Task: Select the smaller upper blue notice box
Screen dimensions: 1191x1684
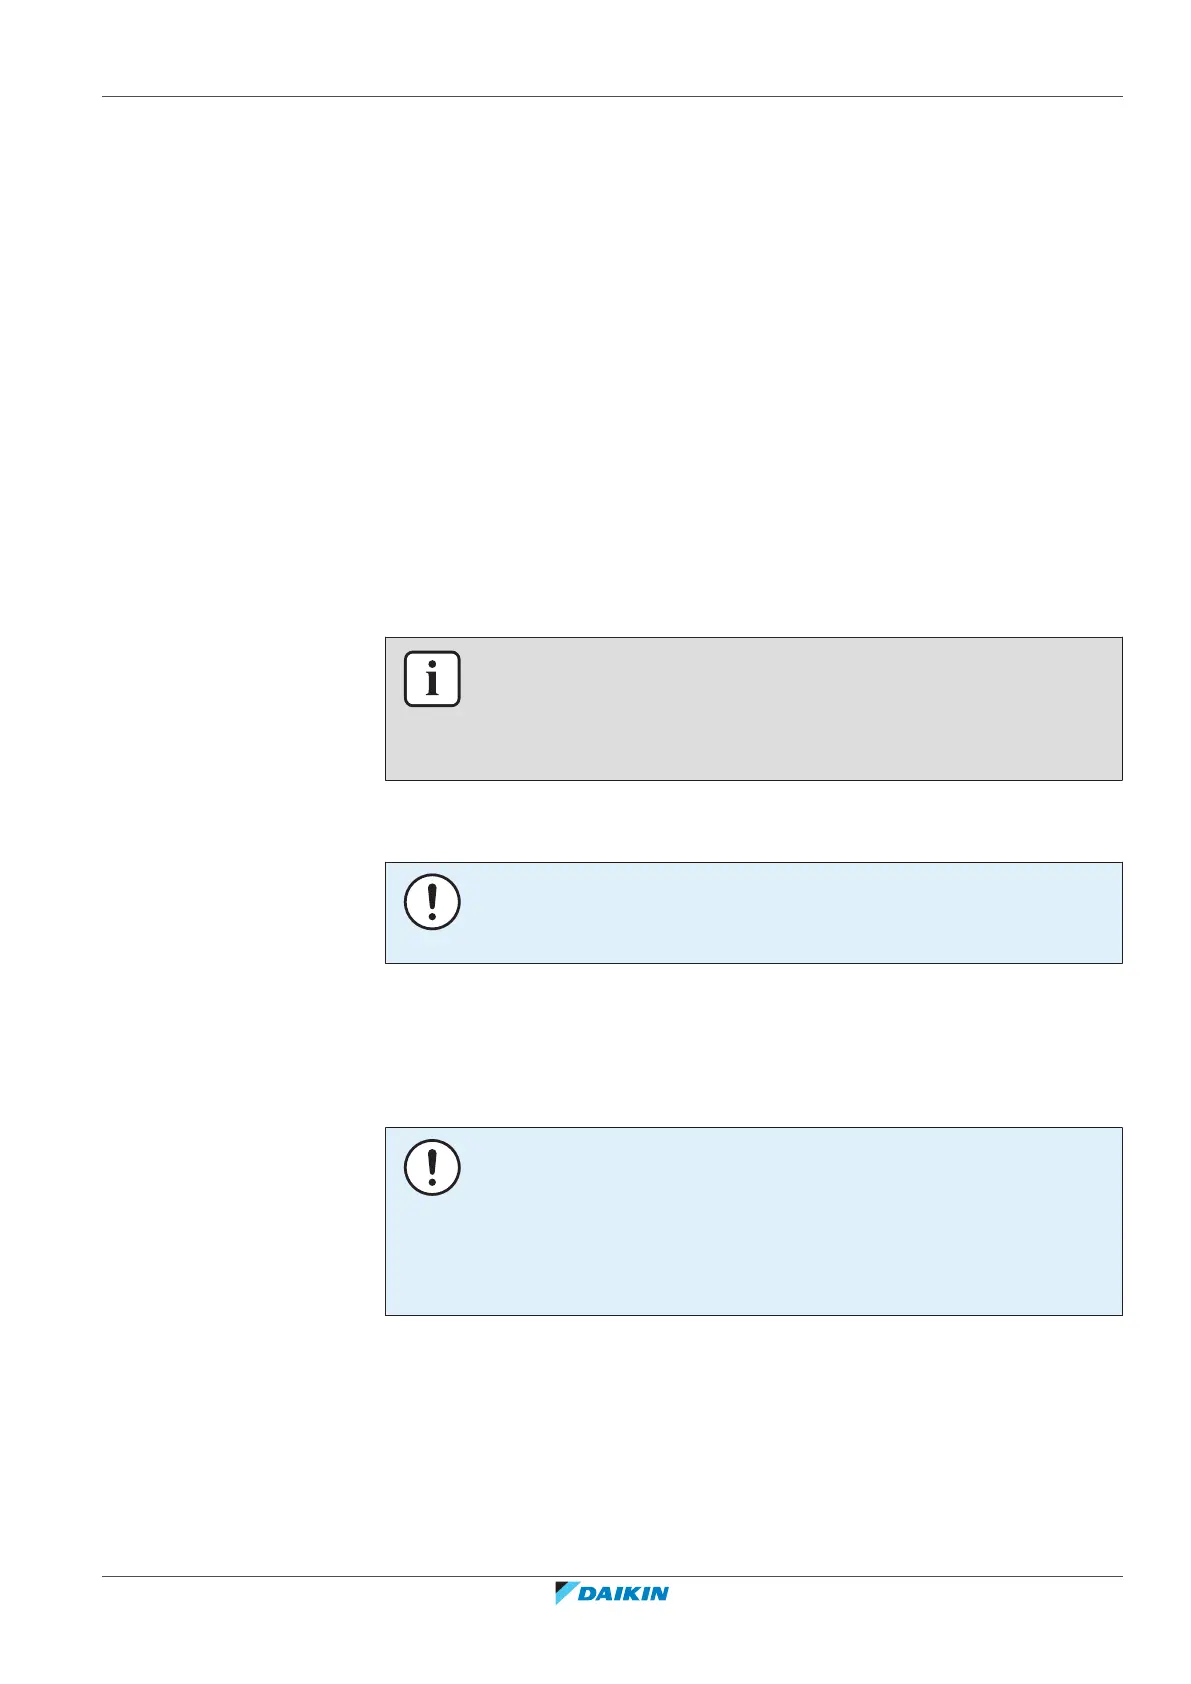Action: coord(780,913)
